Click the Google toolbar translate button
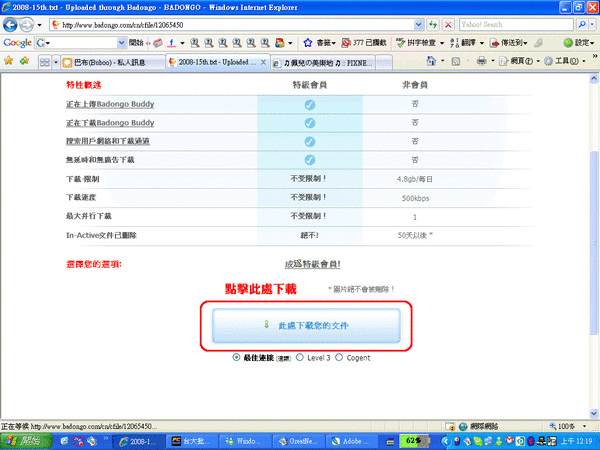 click(x=463, y=42)
